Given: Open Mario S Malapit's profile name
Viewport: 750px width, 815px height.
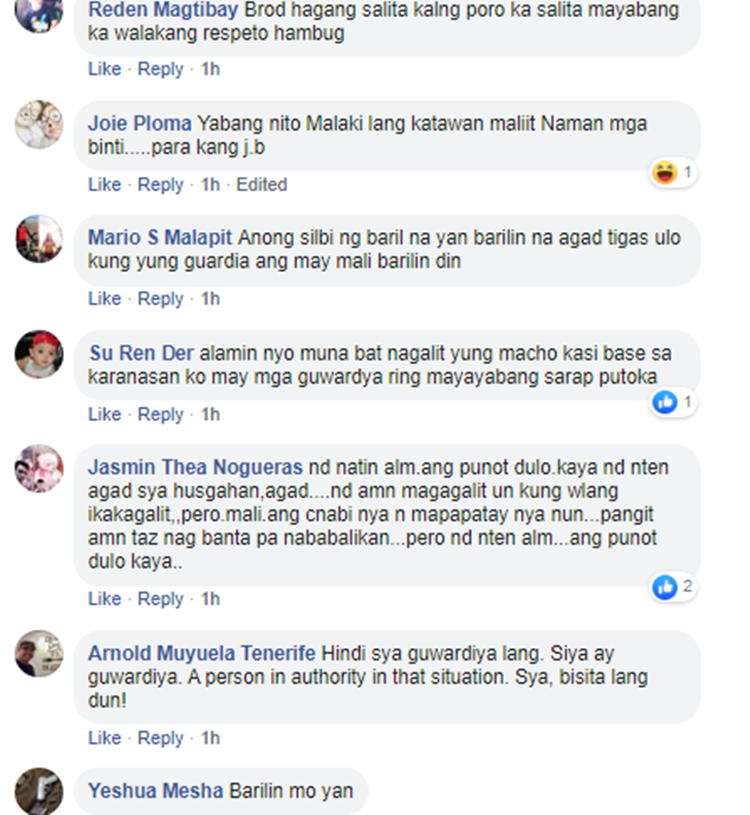Looking at the screenshot, I should (x=160, y=238).
